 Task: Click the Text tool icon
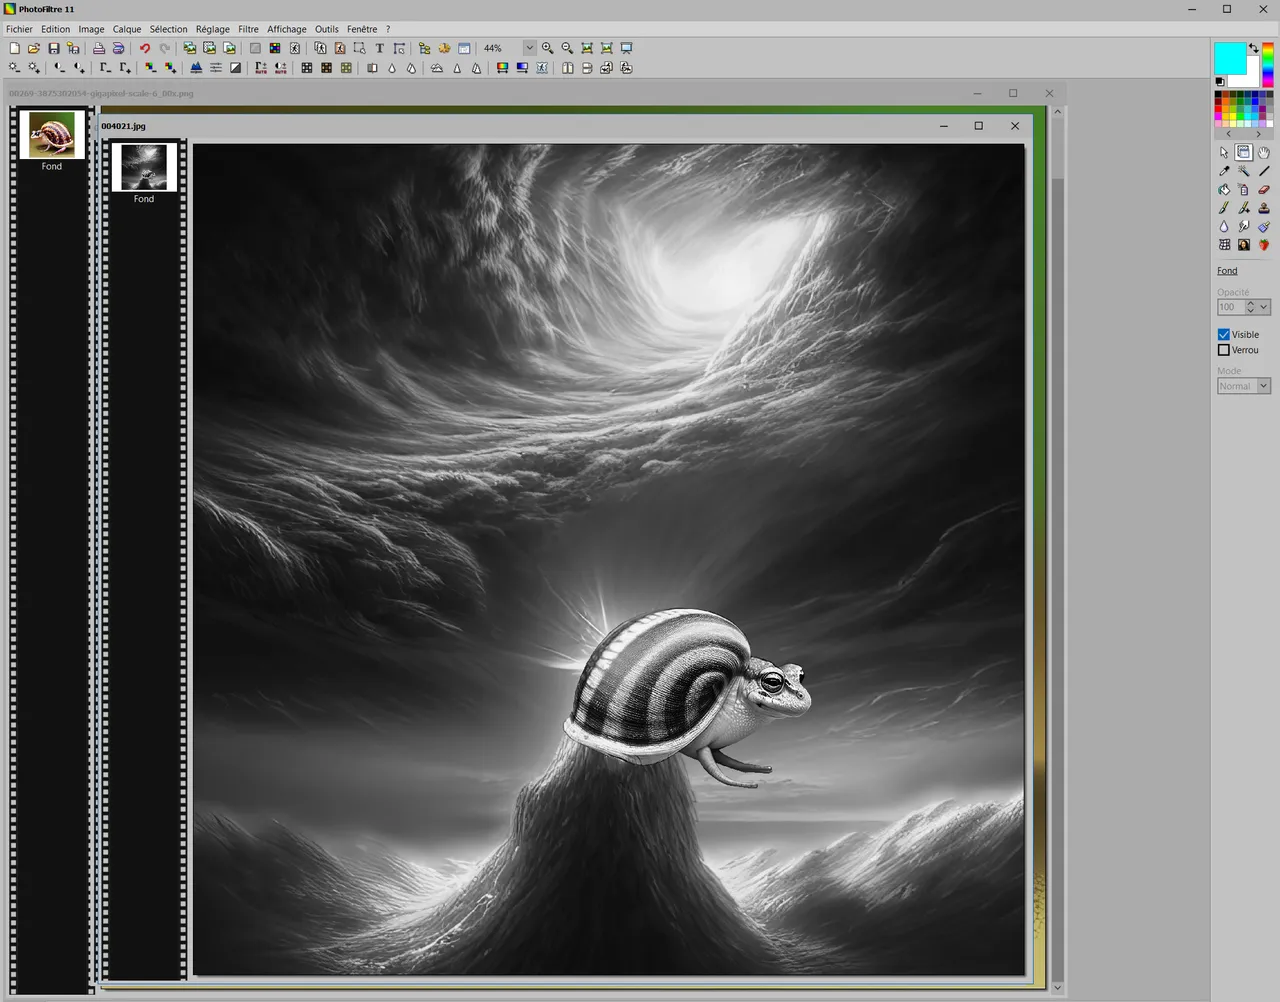[x=379, y=48]
